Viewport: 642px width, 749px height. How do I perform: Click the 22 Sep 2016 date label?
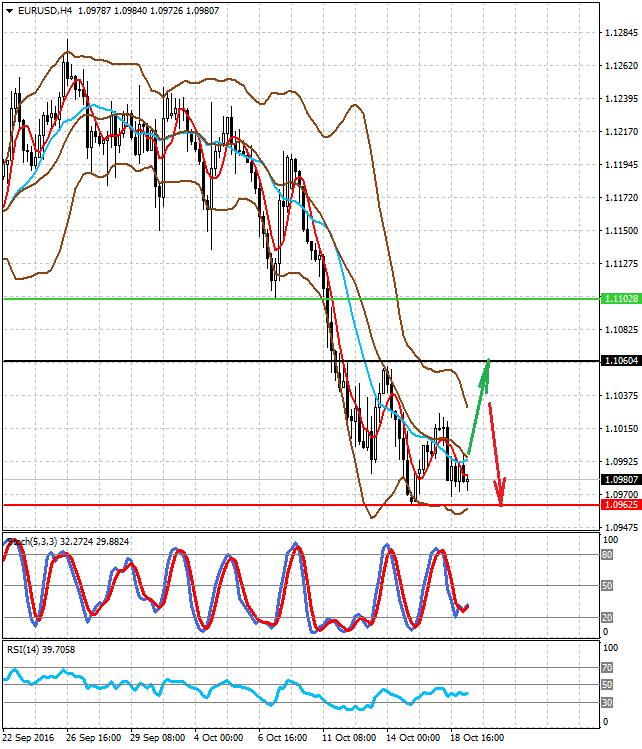pyautogui.click(x=28, y=738)
